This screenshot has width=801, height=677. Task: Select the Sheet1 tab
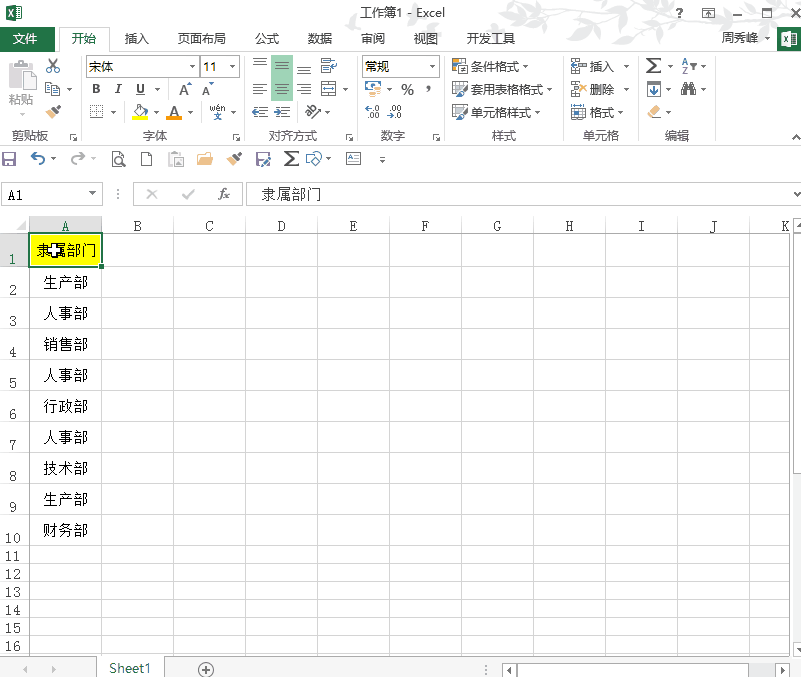[130, 668]
